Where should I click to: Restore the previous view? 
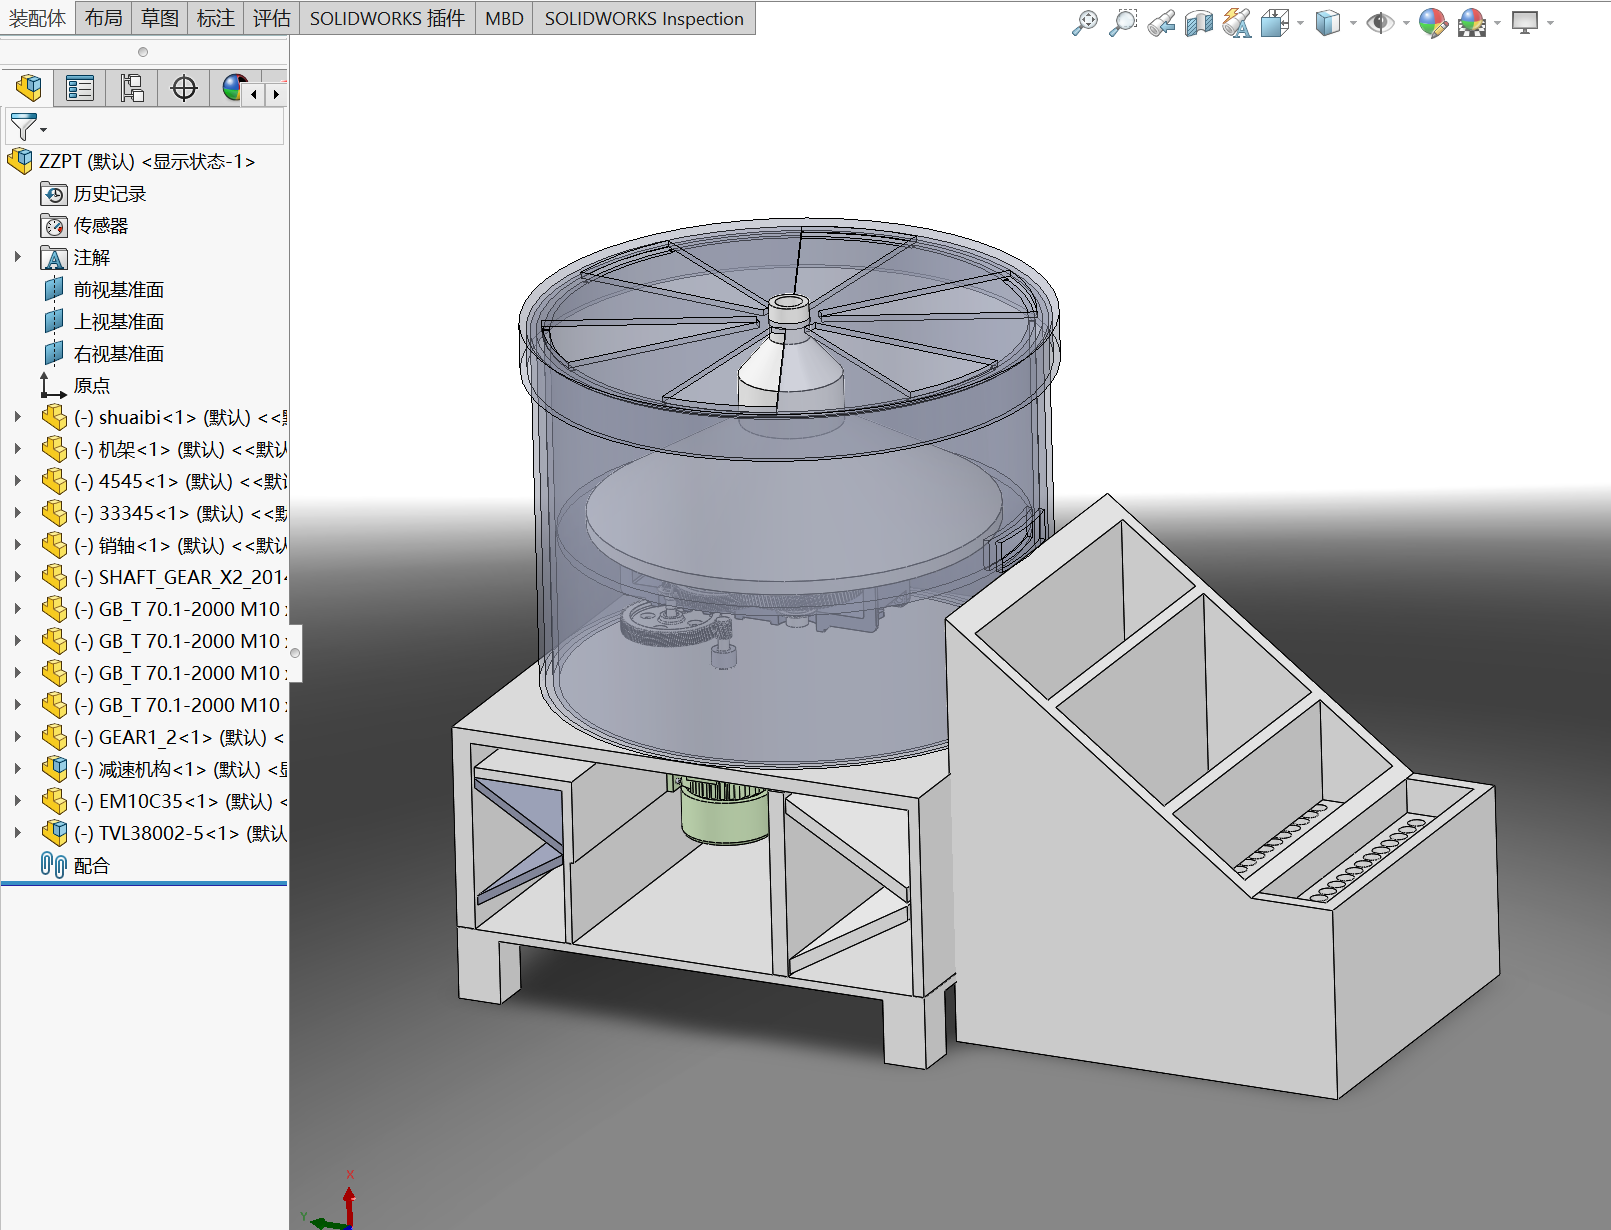tap(1161, 22)
